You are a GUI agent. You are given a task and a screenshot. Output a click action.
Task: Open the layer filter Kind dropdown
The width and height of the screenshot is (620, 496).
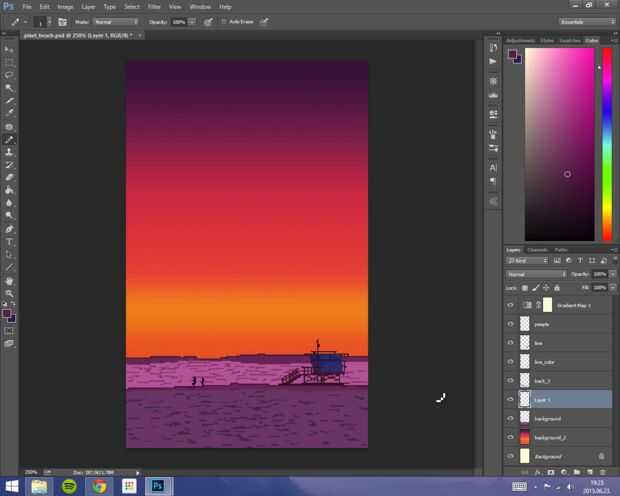pos(527,260)
